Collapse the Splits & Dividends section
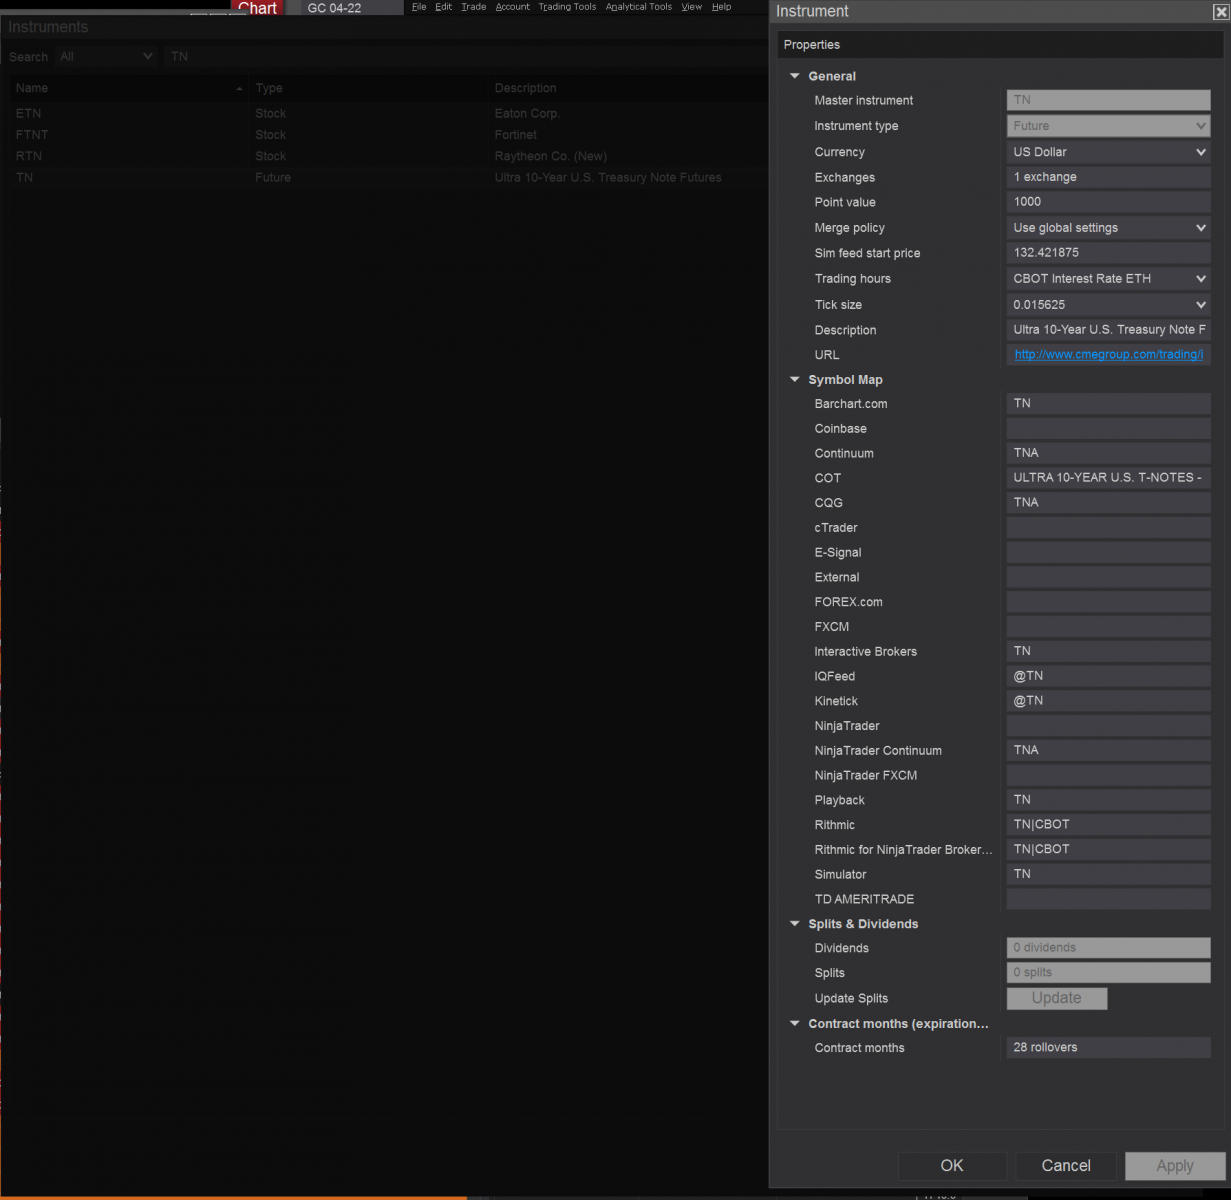1231x1200 pixels. coord(795,923)
